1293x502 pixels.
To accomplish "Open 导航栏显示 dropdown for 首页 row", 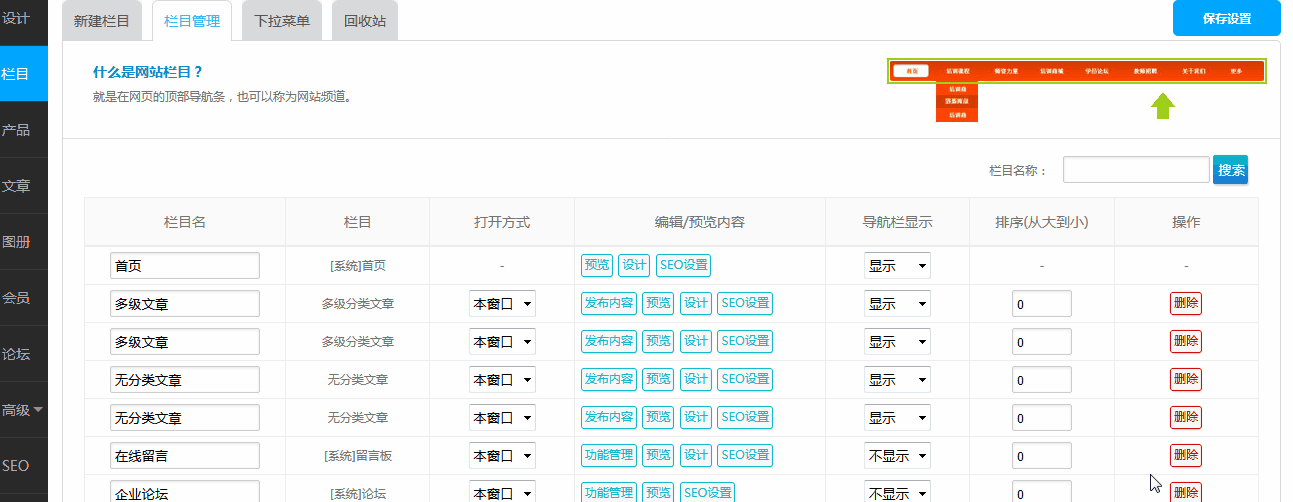I will coord(897,266).
